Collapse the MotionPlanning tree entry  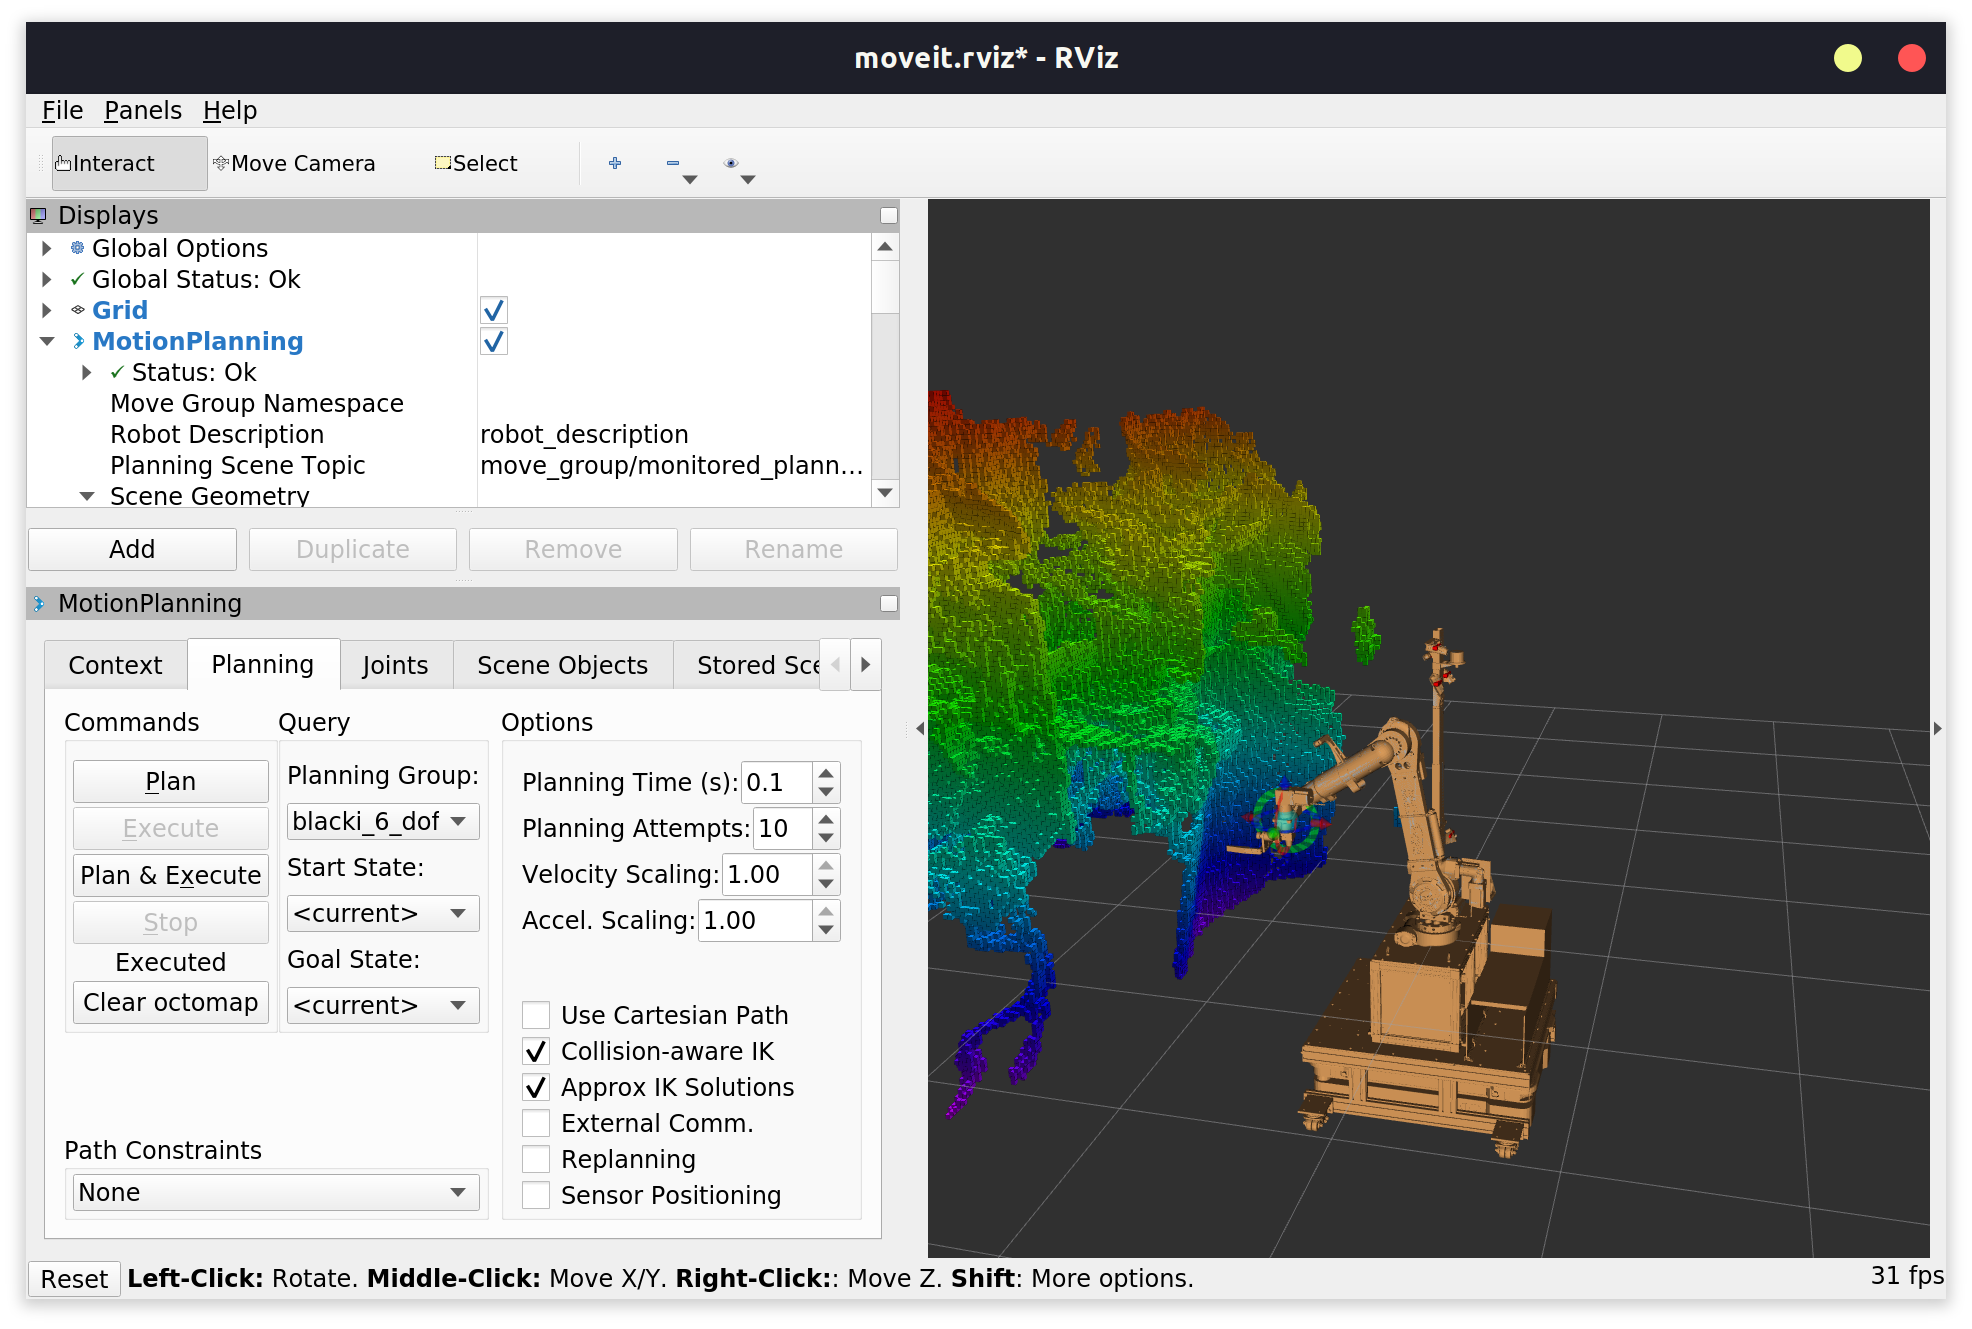click(x=47, y=341)
